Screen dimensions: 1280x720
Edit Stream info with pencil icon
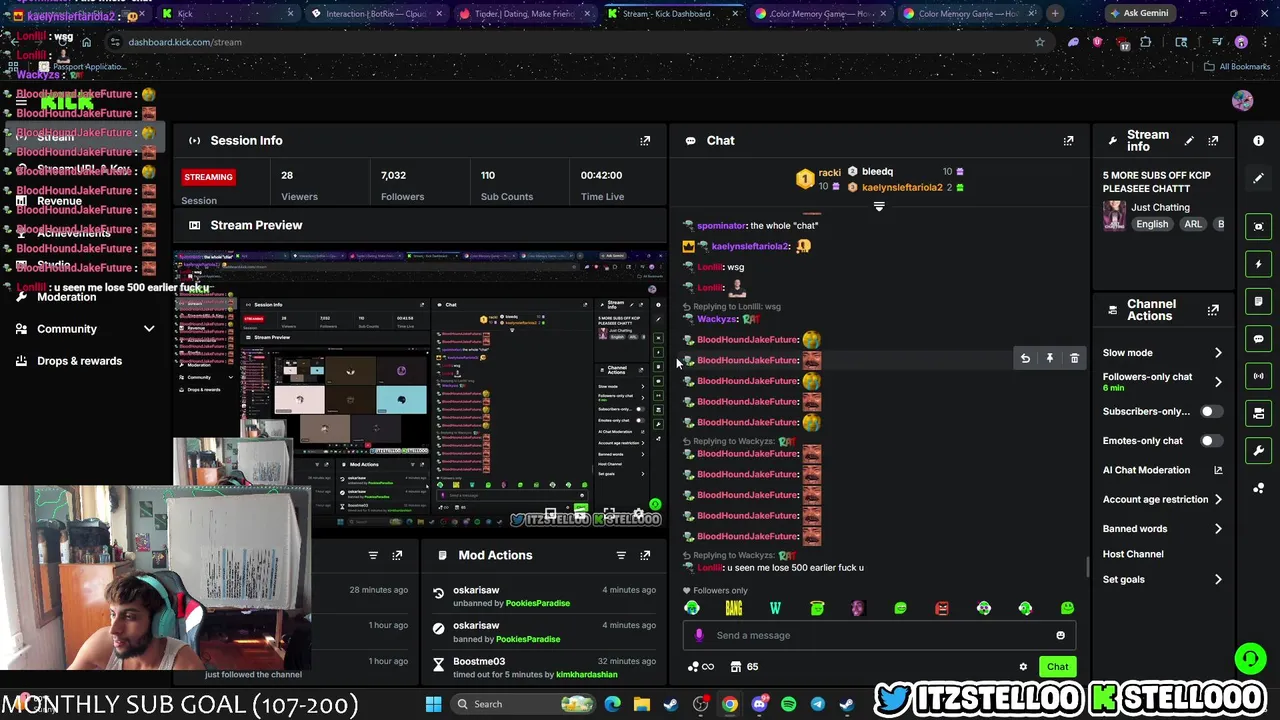[1189, 141]
